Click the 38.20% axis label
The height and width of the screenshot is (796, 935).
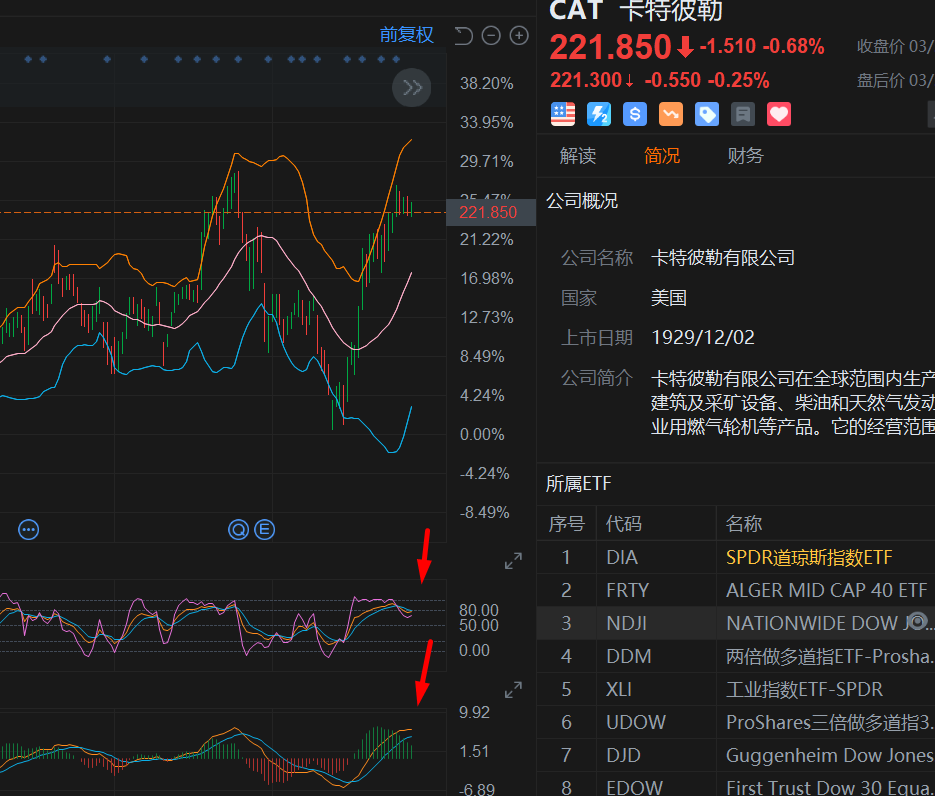point(487,83)
